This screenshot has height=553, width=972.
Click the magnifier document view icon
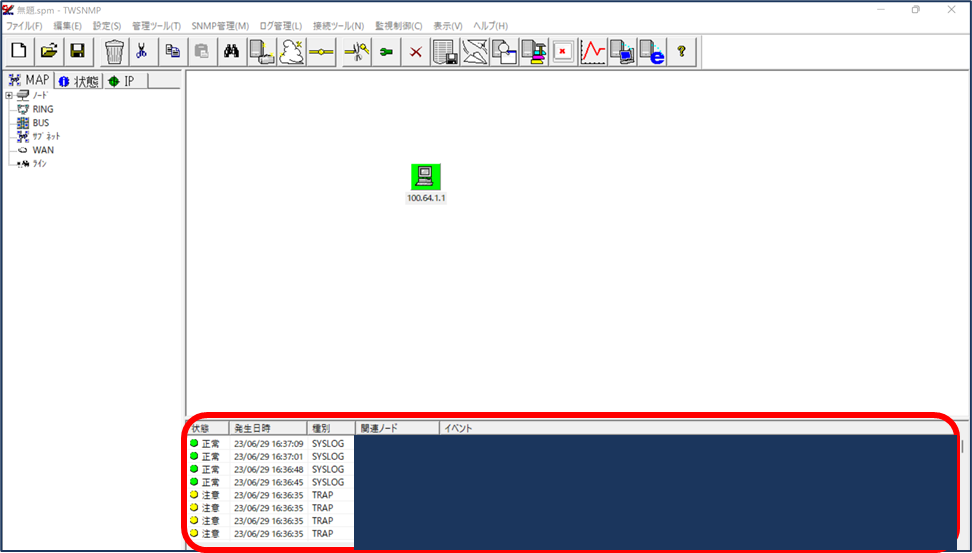(504, 51)
